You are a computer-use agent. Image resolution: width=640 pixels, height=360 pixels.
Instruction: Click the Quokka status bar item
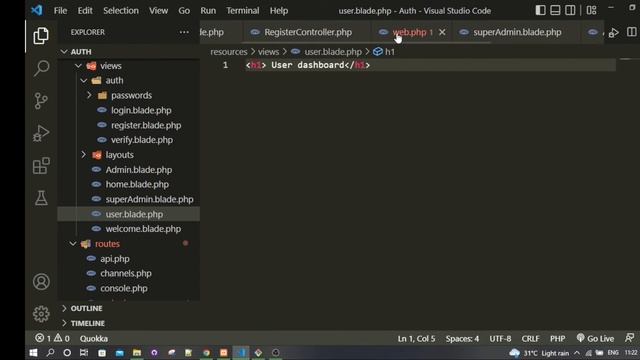94,339
